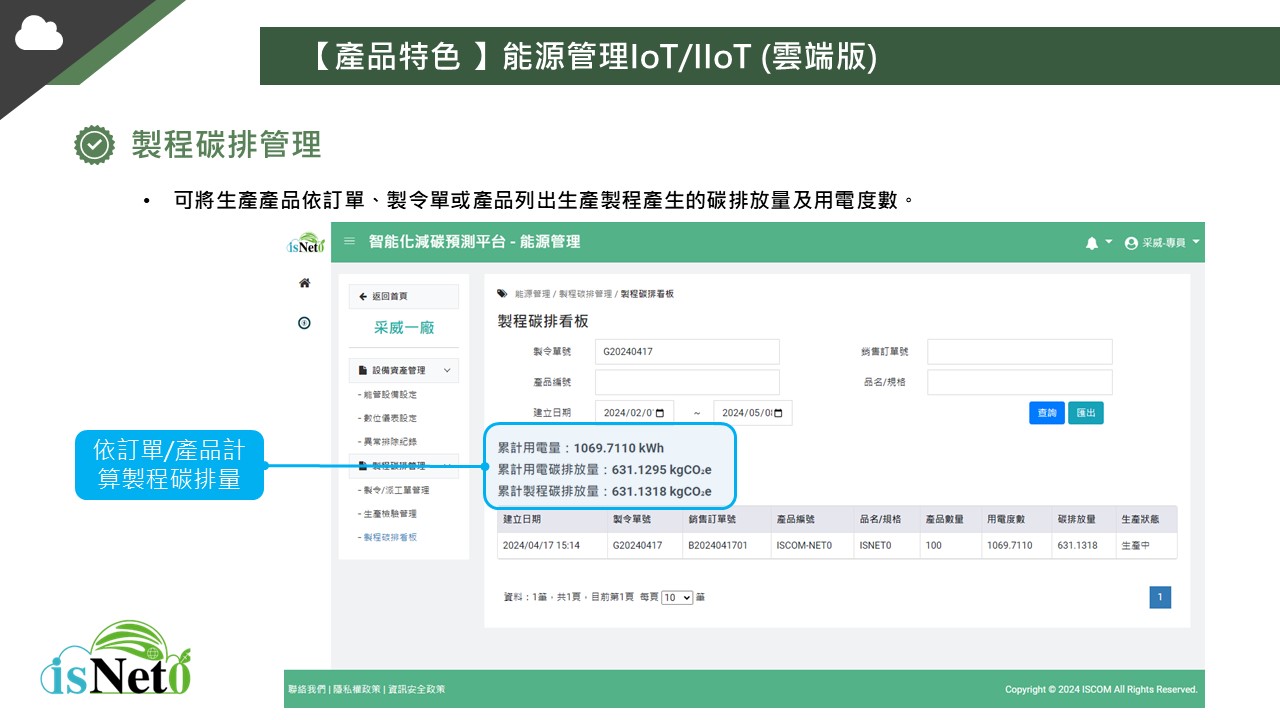Click the file icon beside 設備資產管理

363,370
